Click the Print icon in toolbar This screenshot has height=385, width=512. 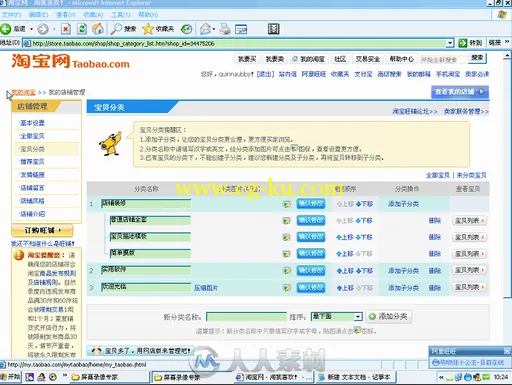coord(225,29)
